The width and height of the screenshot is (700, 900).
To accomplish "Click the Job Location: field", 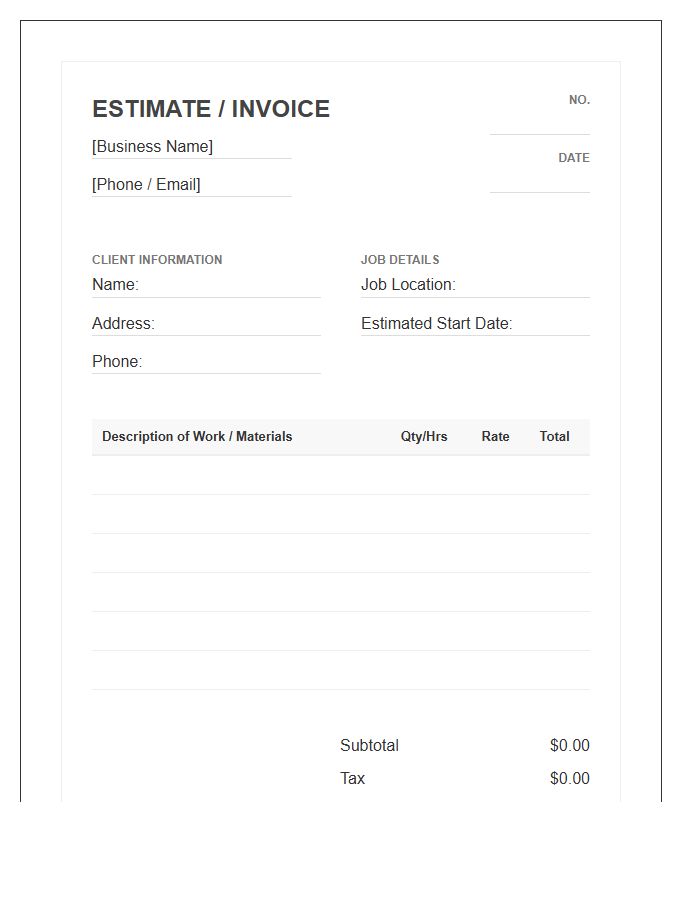I will pyautogui.click(x=475, y=285).
